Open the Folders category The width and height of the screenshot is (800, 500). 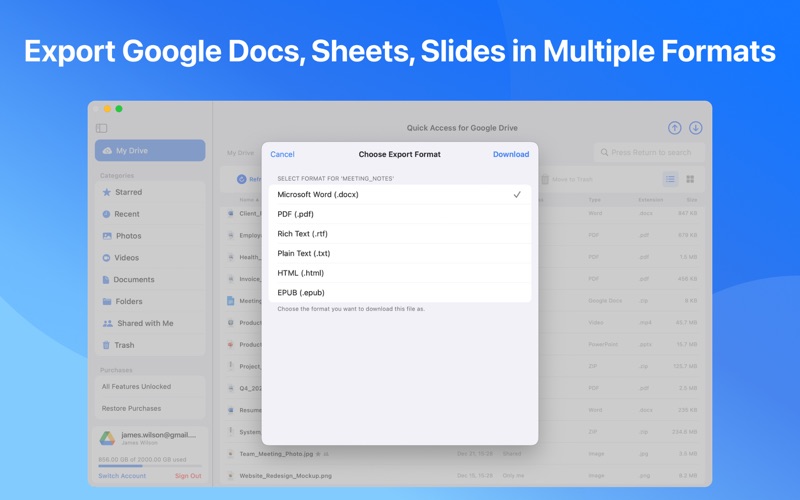(150, 302)
